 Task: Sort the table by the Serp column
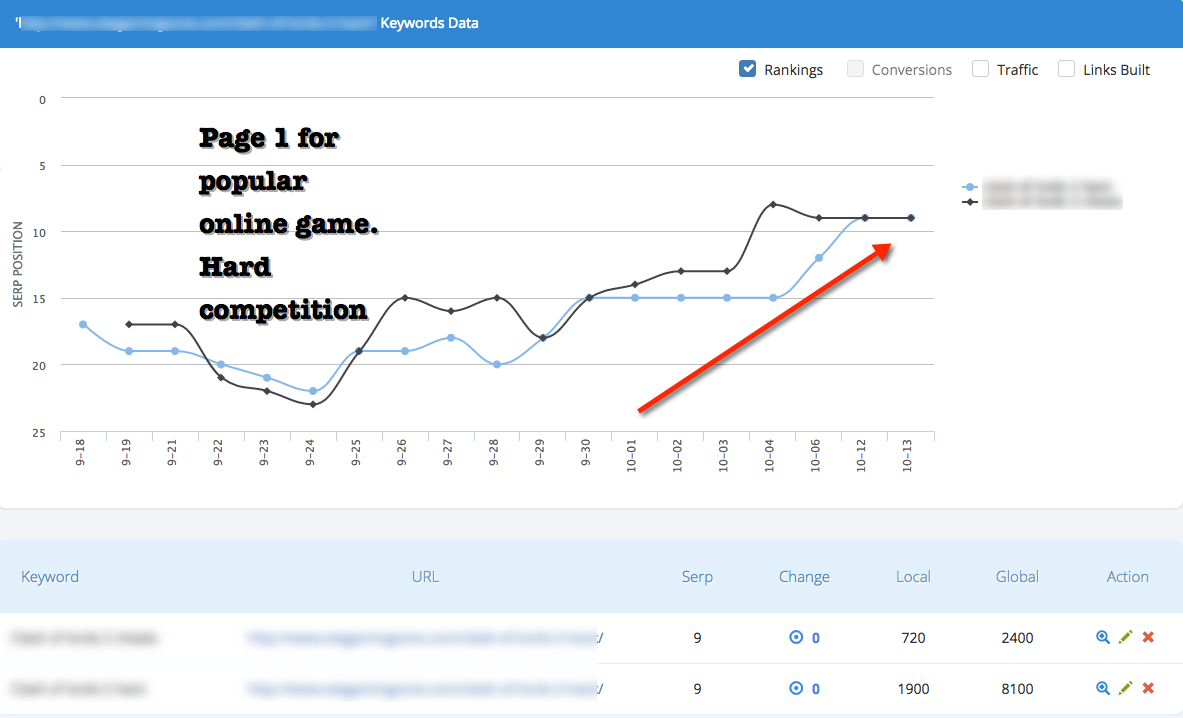[697, 576]
